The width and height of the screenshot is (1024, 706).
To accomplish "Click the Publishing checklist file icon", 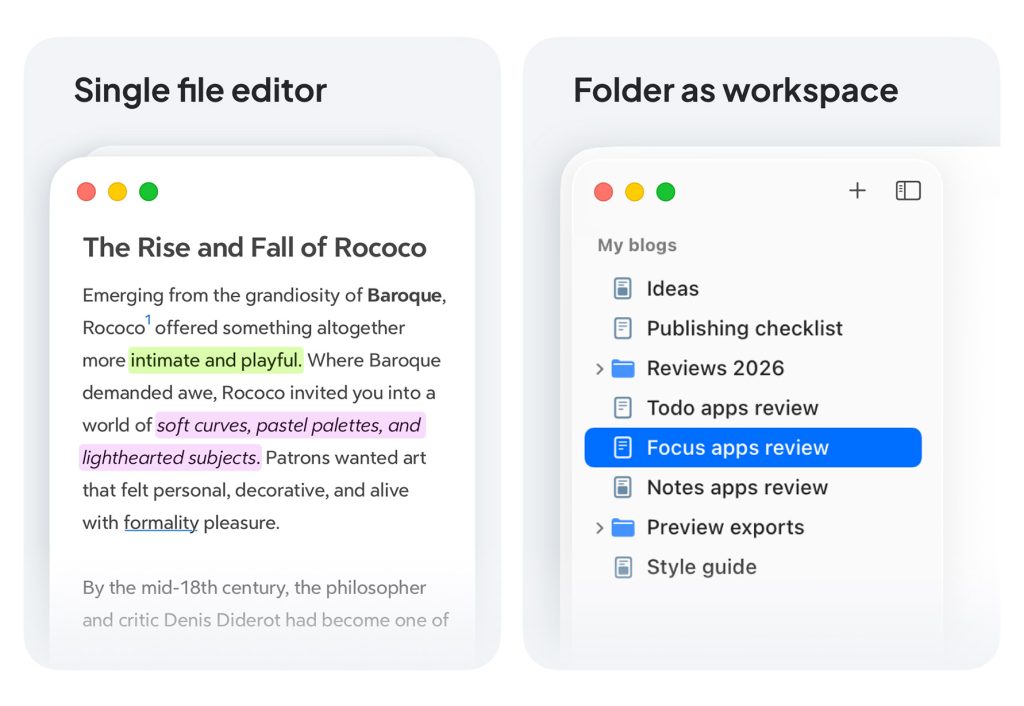I will tap(622, 328).
